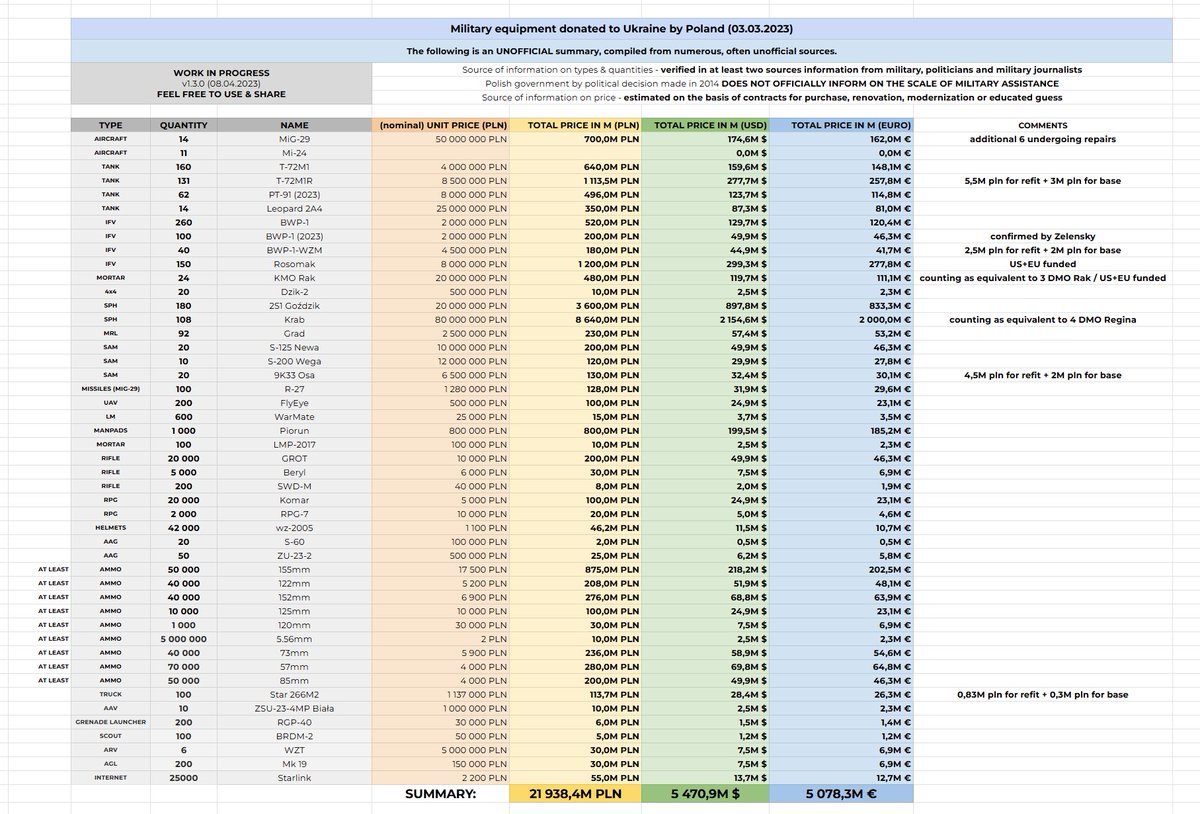This screenshot has width=1200, height=814.
Task: Click the '0,83M pln for refit' comment
Action: pyautogui.click(x=1042, y=694)
